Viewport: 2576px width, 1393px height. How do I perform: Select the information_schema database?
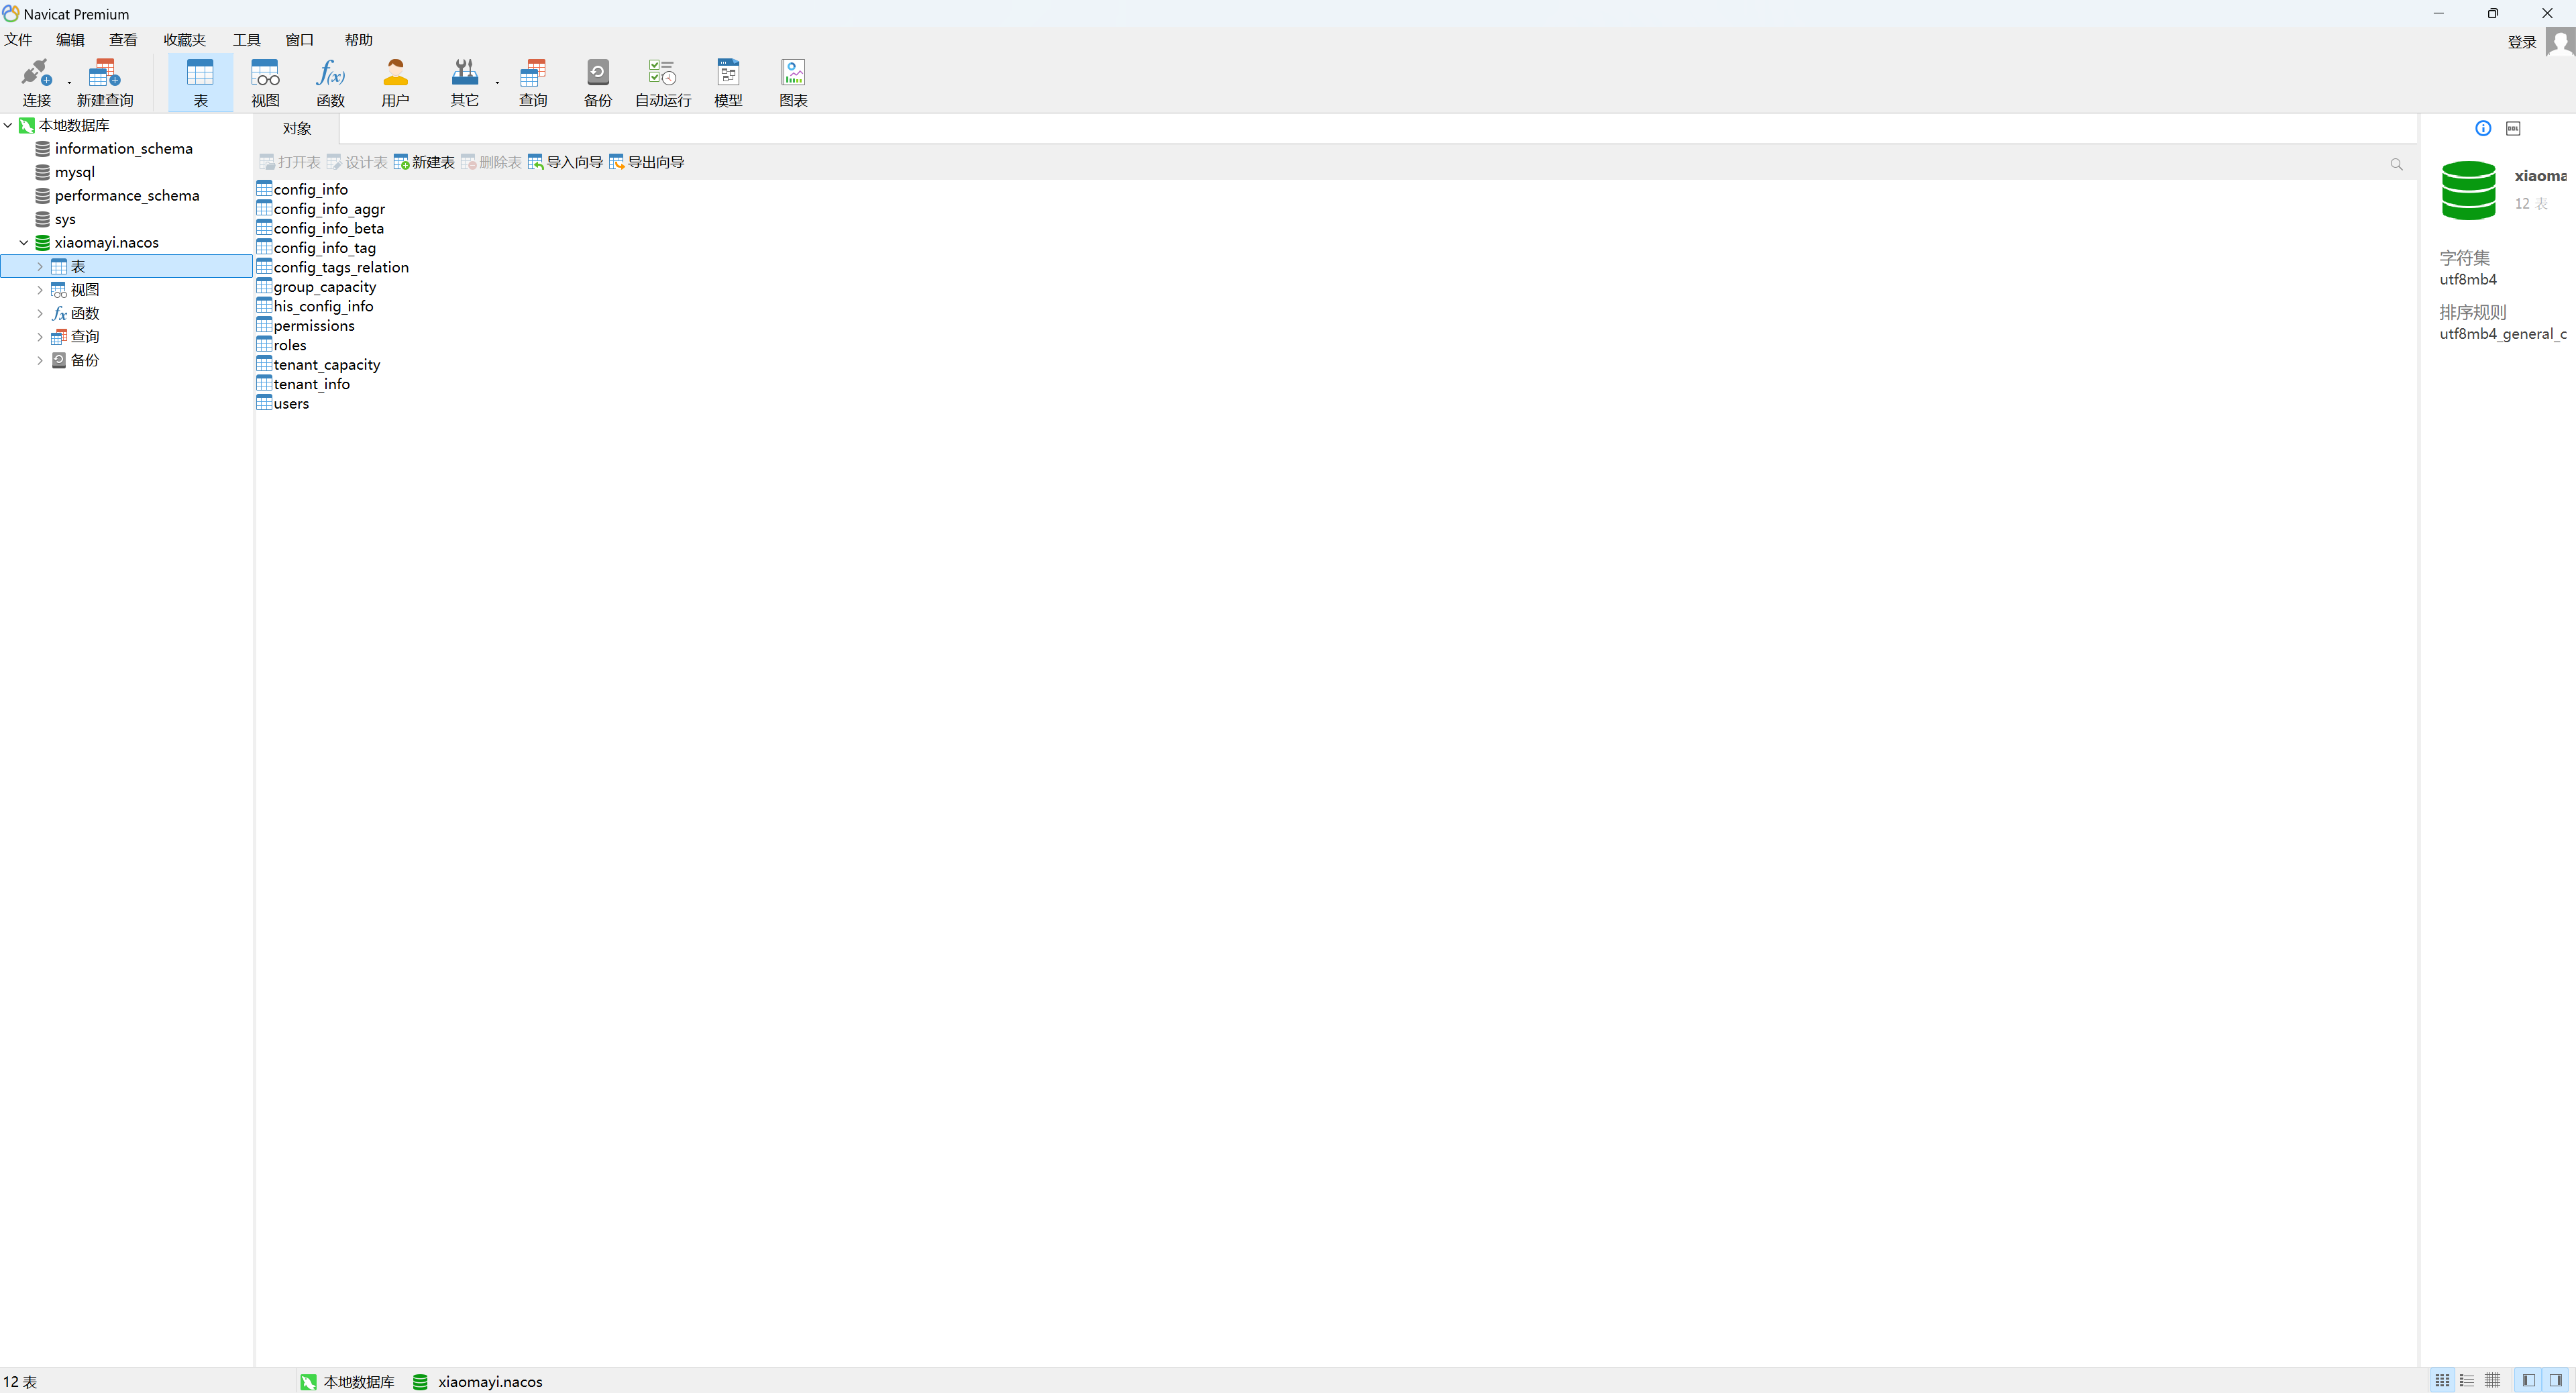tap(123, 149)
